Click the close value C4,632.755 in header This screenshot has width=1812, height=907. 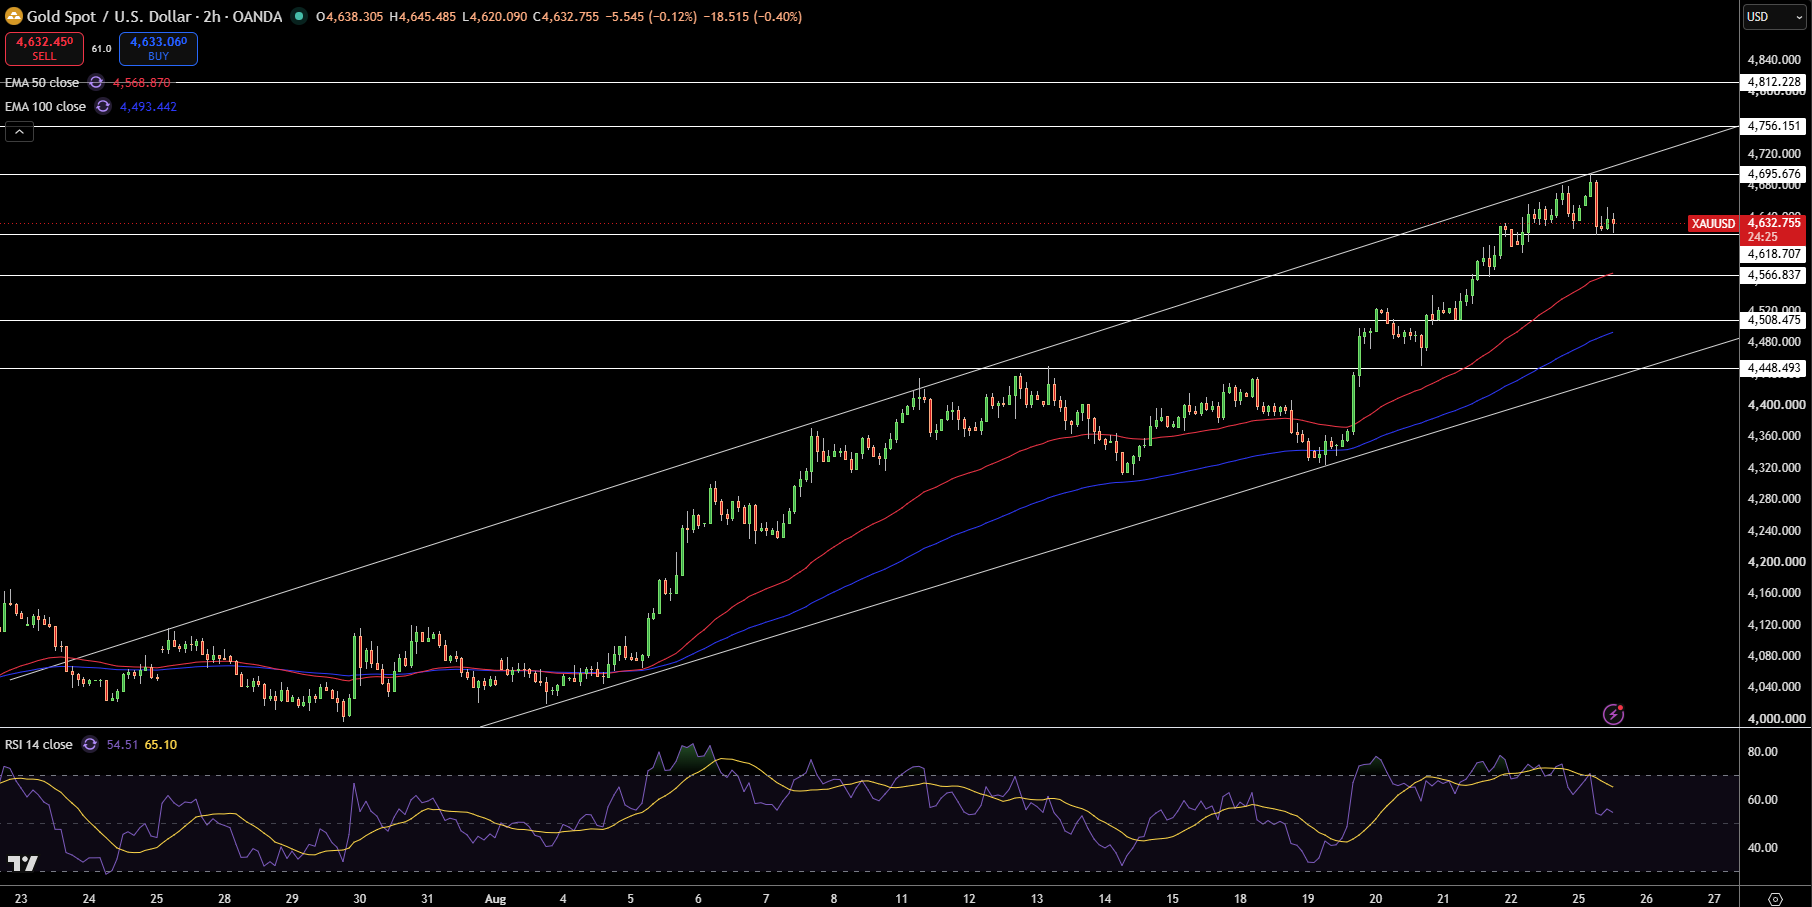566,17
